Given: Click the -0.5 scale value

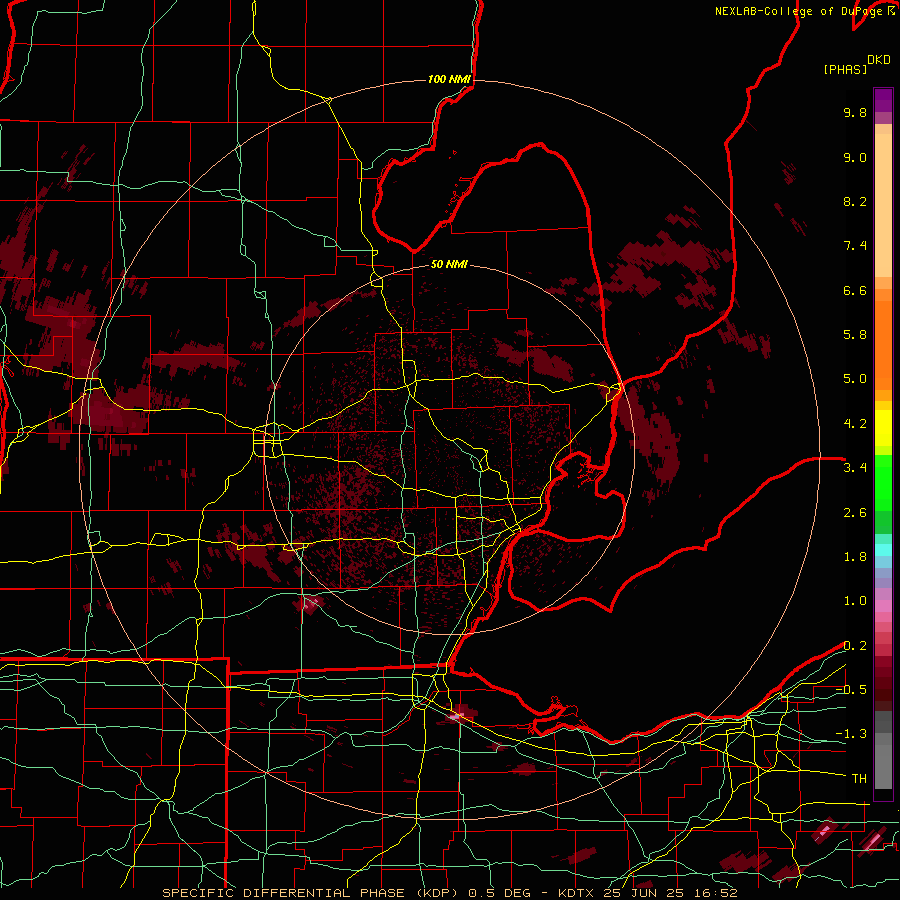Looking at the screenshot, I should (851, 690).
